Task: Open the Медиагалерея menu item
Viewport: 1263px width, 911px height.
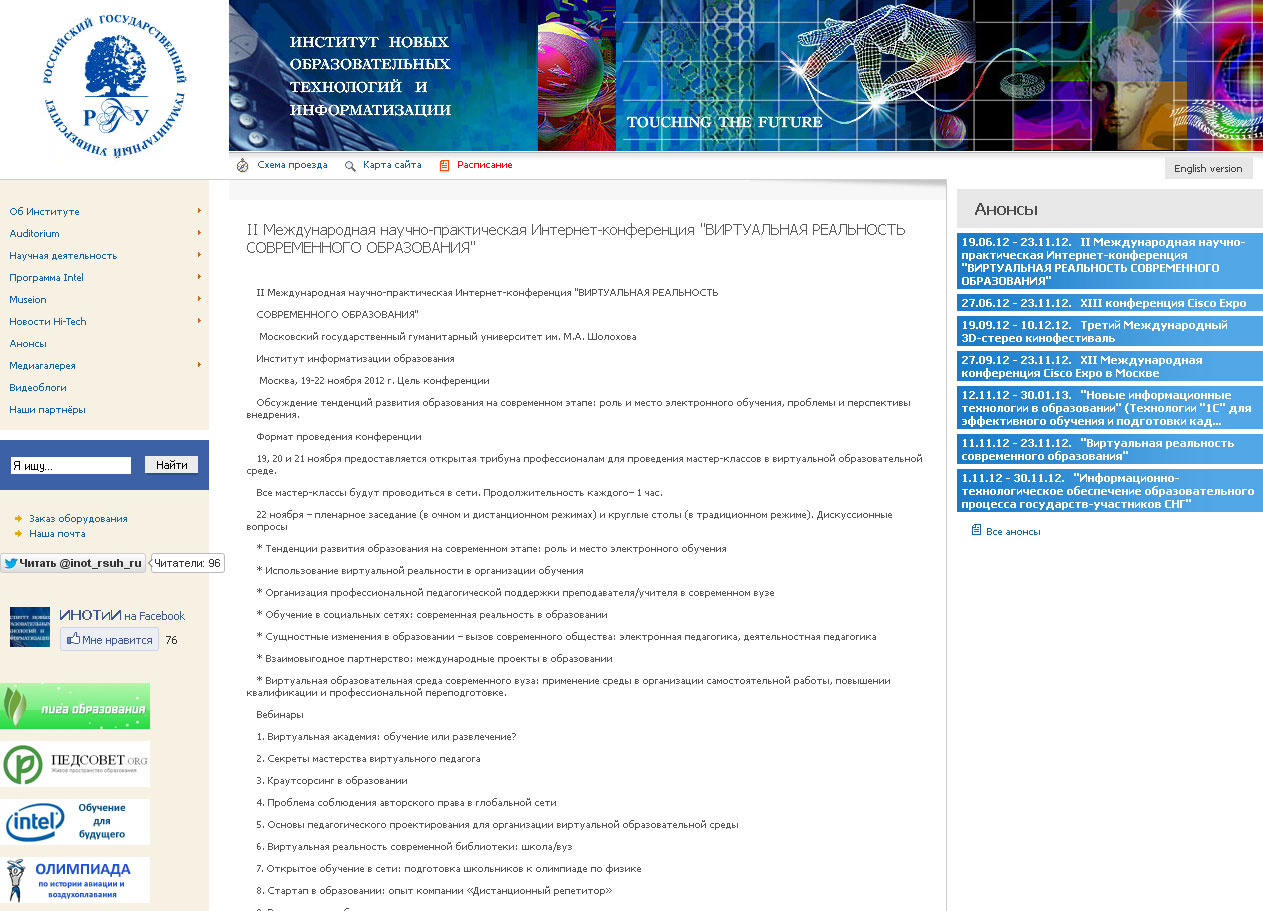Action: (x=42, y=365)
